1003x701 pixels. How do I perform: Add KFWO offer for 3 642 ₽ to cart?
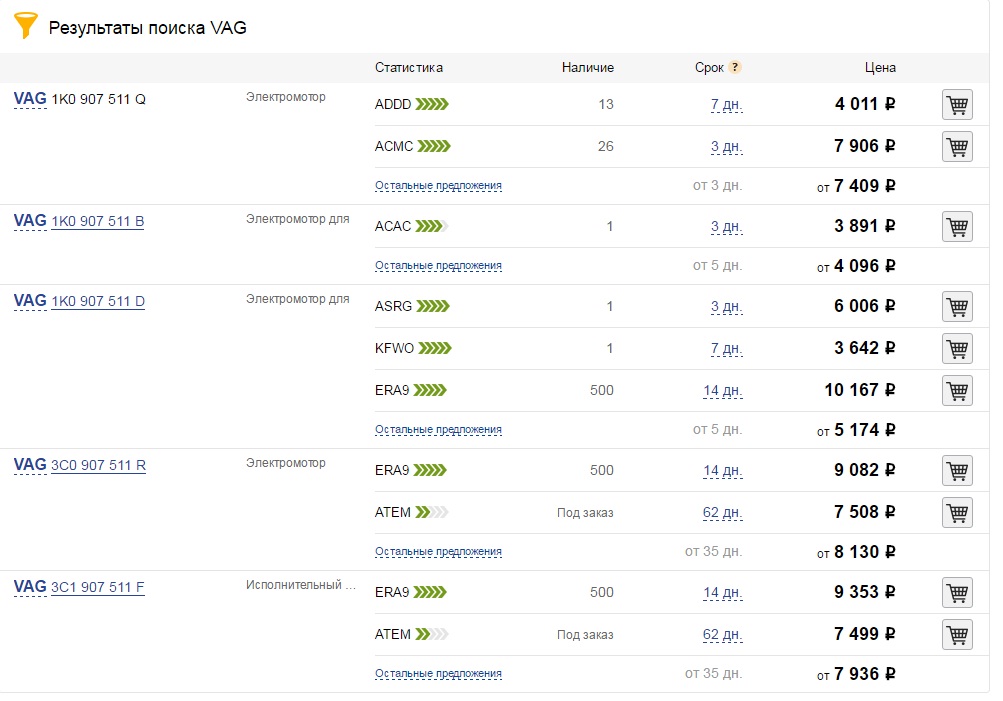coord(957,349)
